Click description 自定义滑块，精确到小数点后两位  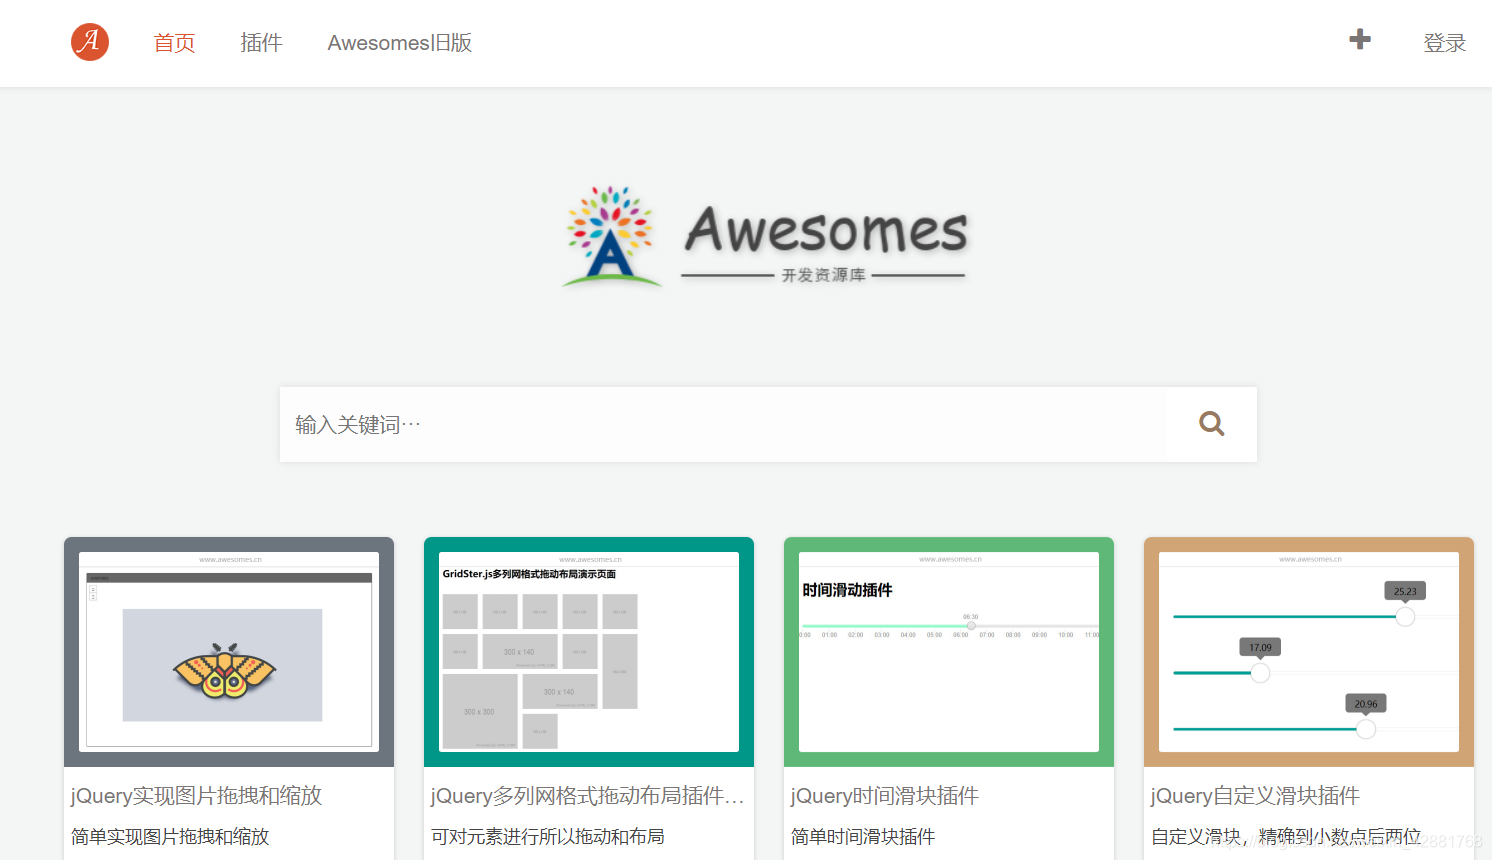[1286, 837]
